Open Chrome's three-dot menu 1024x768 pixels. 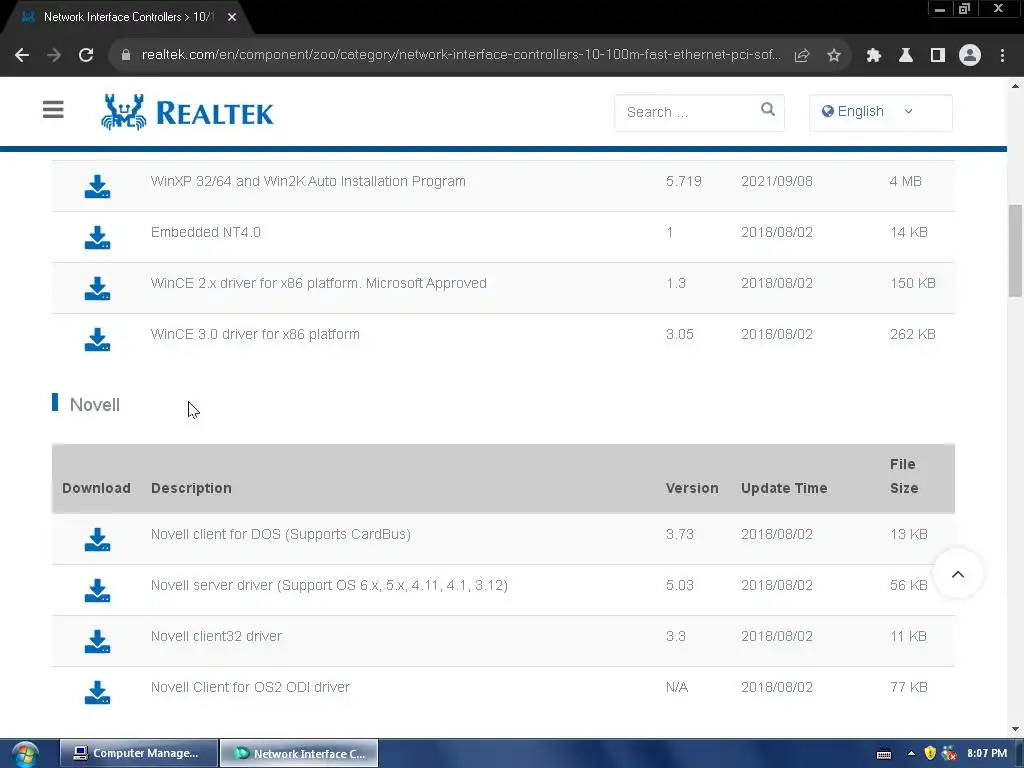point(1002,56)
